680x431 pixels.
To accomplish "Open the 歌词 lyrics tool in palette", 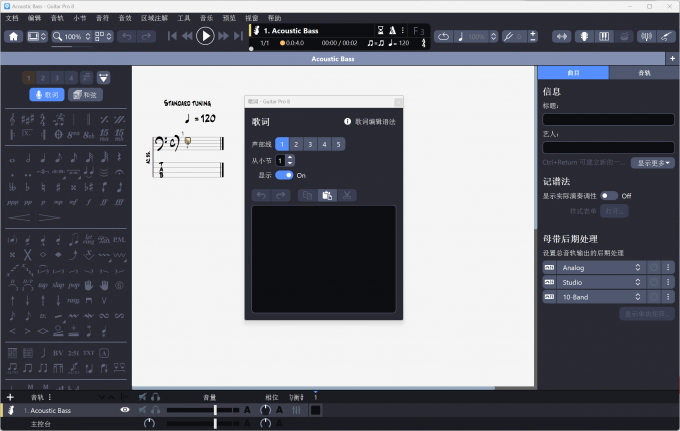I will coord(46,95).
